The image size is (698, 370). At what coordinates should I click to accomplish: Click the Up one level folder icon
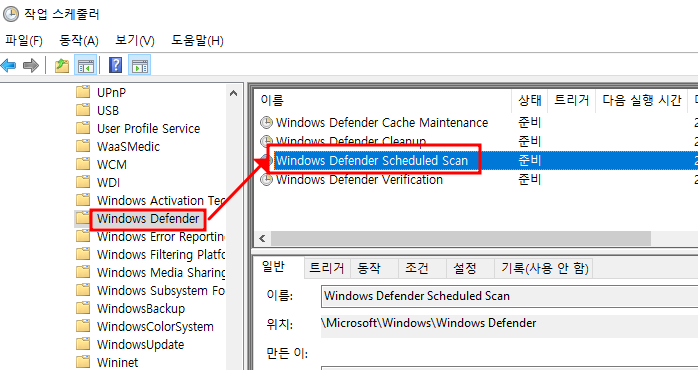[62, 66]
